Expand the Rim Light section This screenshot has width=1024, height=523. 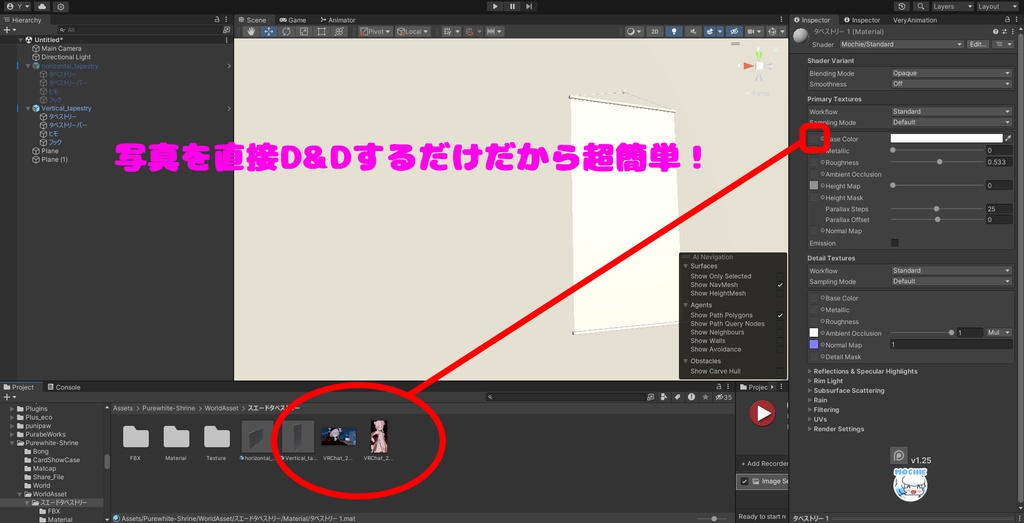click(x=827, y=381)
